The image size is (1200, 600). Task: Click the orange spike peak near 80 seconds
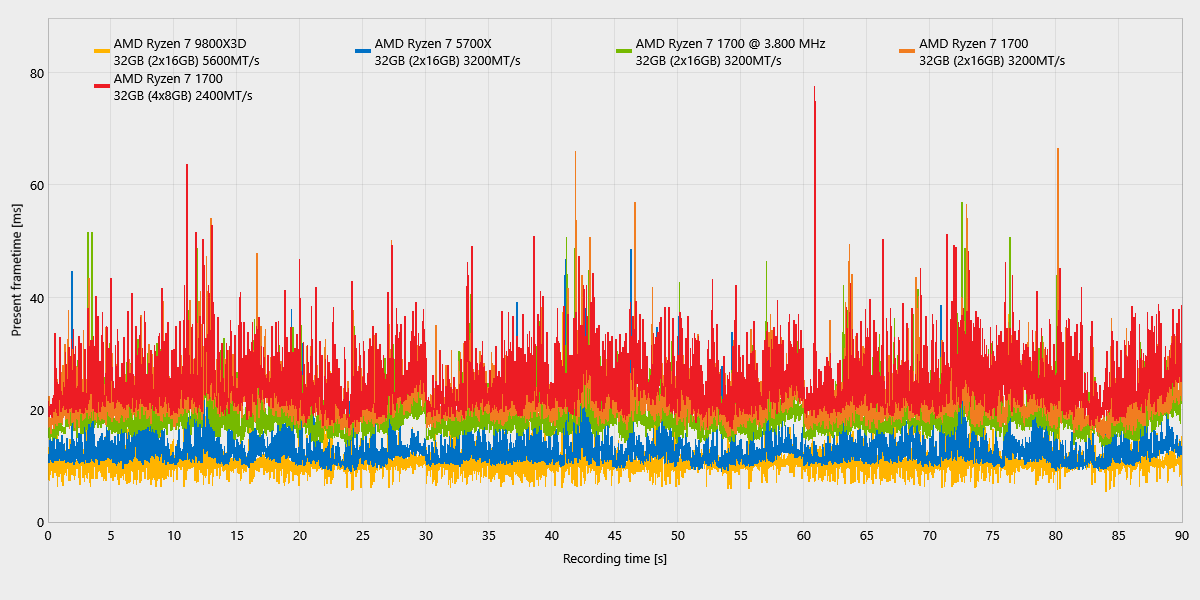(1058, 150)
